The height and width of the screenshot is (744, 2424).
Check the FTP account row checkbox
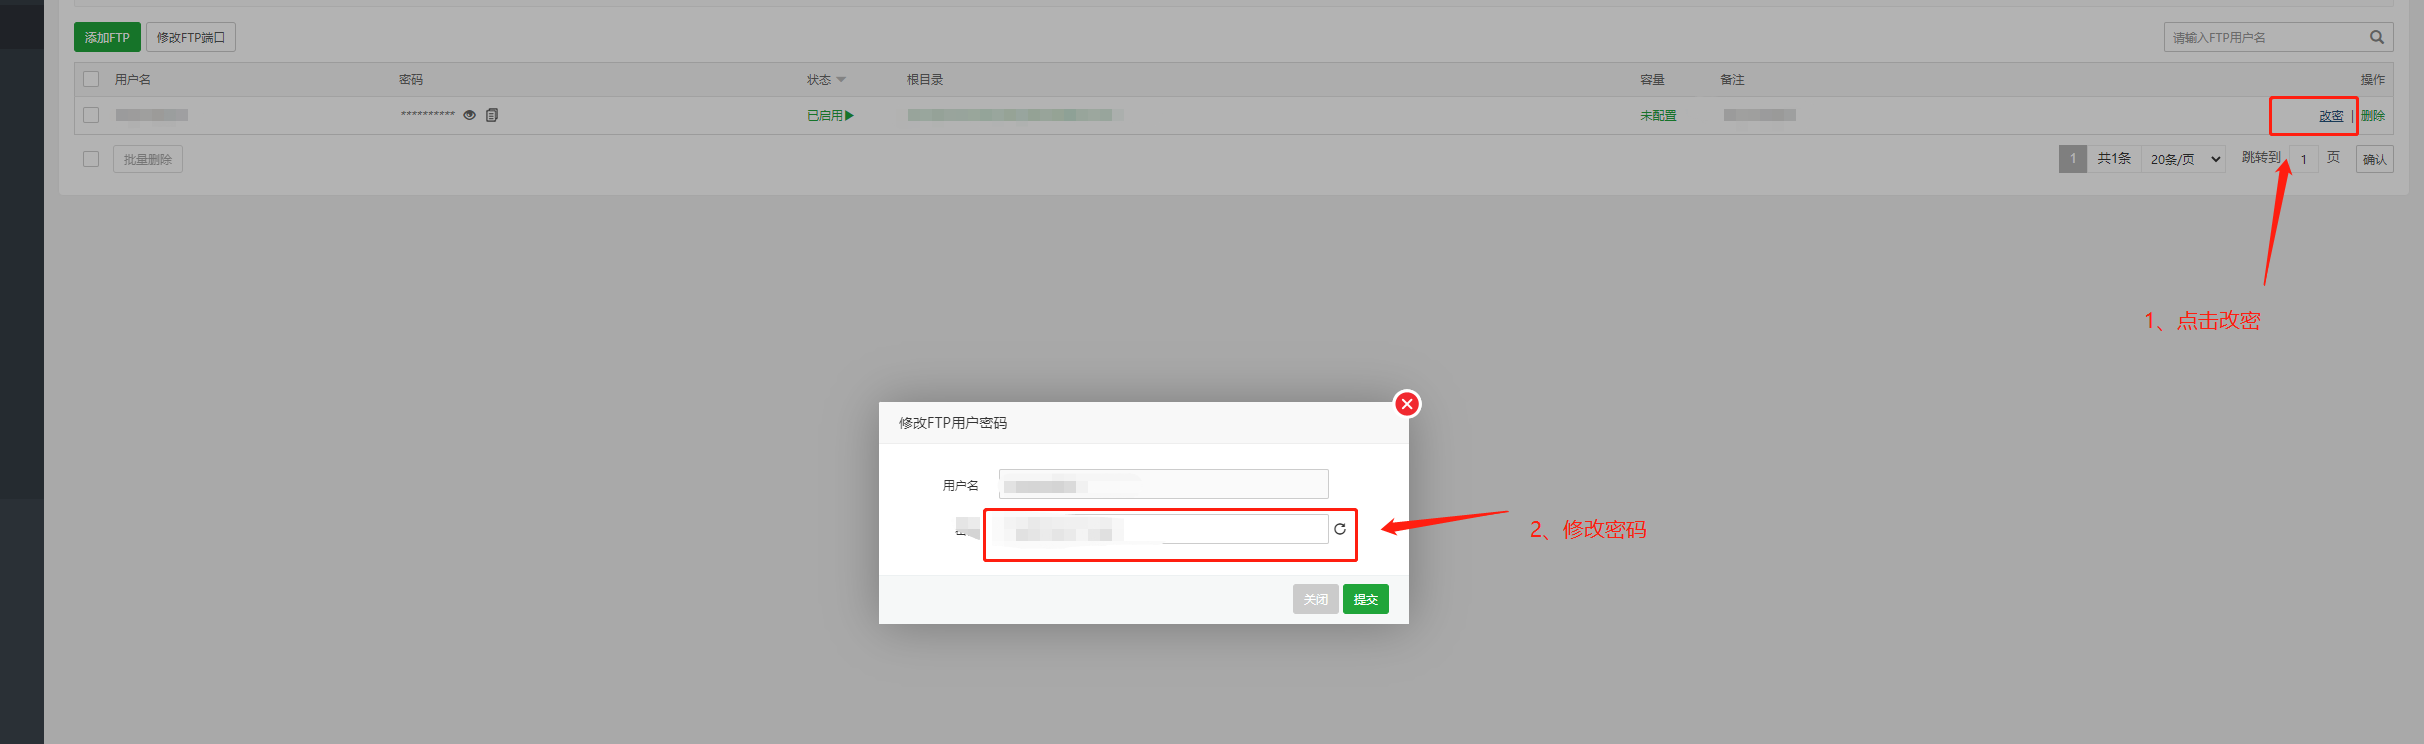point(91,115)
